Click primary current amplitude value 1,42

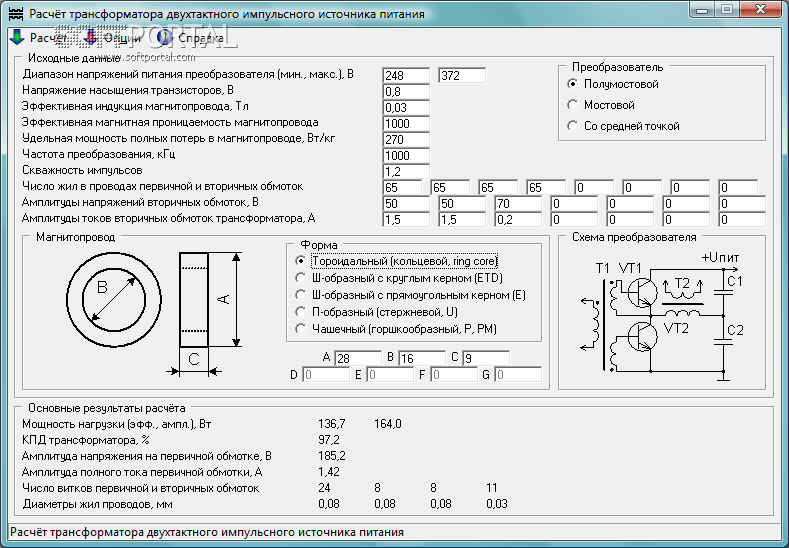pos(329,472)
